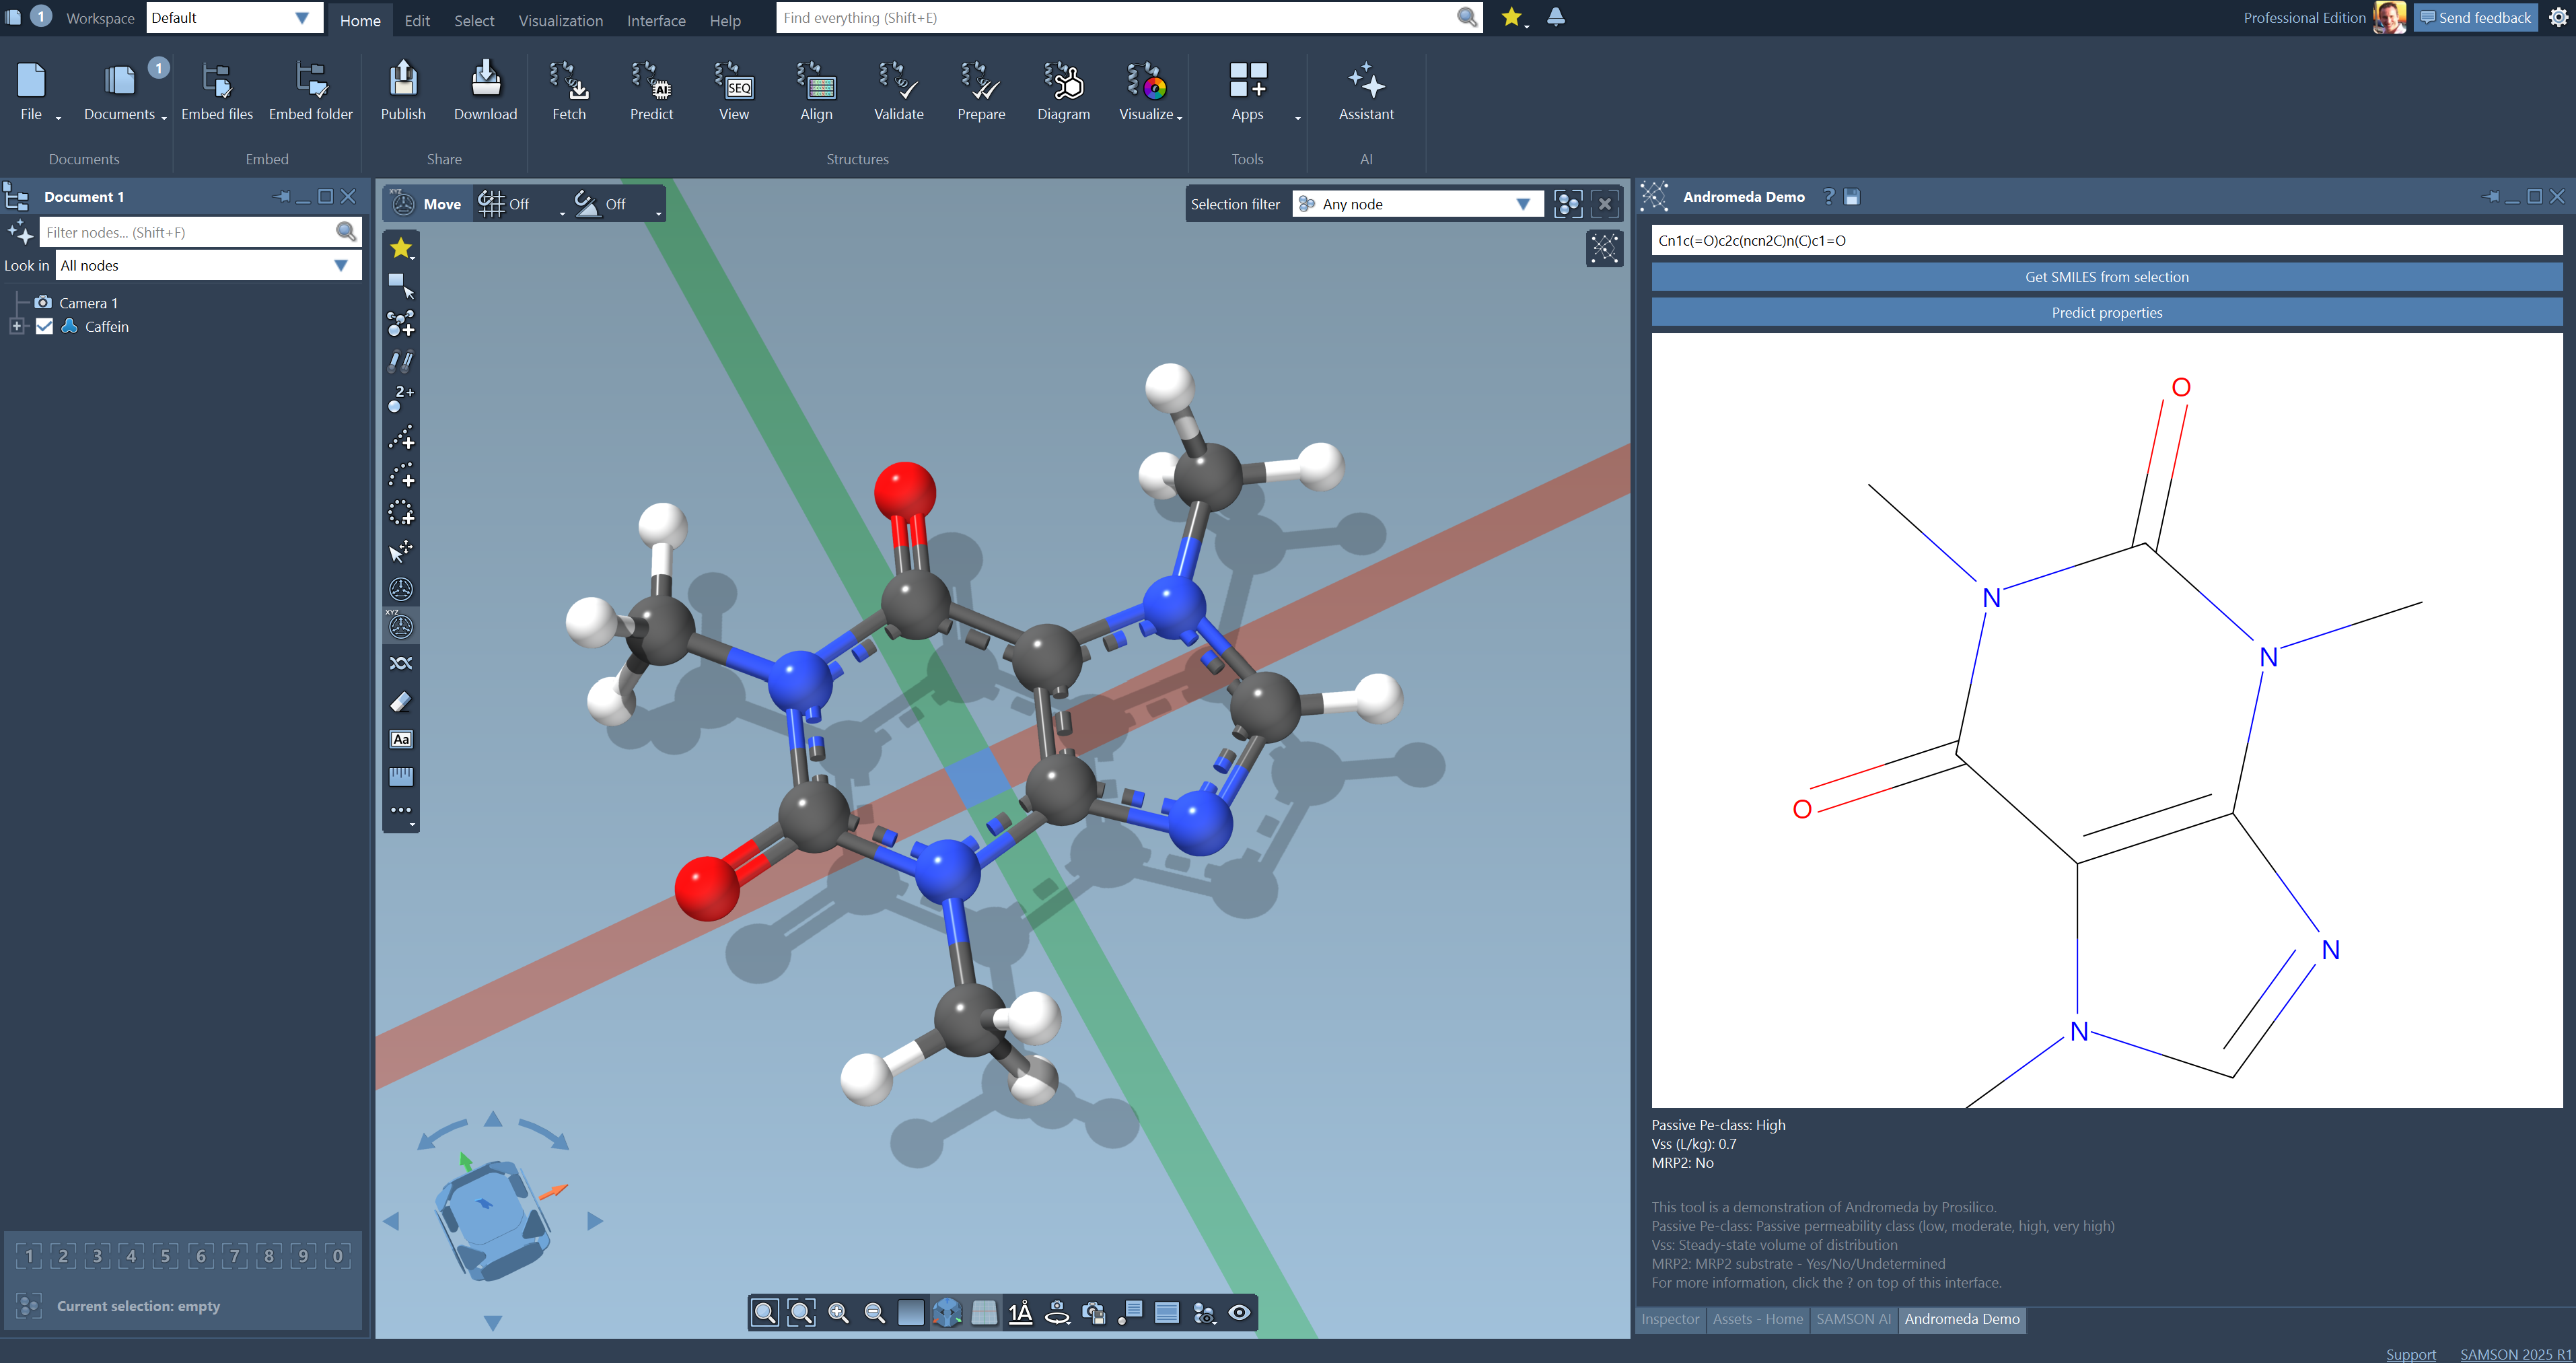Activate the text label Aa tool
Image resolution: width=2576 pixels, height=1363 pixels.
point(401,740)
